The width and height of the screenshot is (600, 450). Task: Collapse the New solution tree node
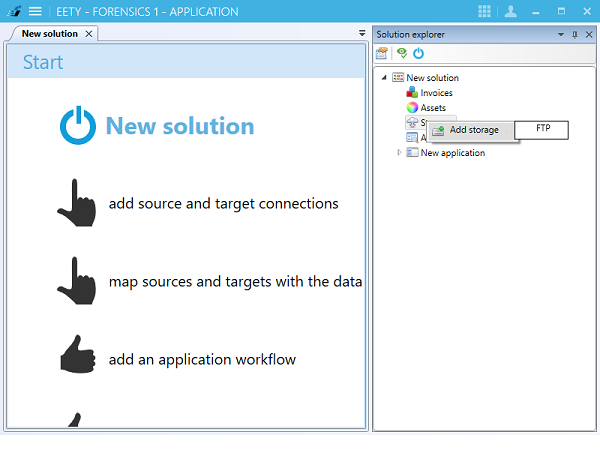[384, 78]
